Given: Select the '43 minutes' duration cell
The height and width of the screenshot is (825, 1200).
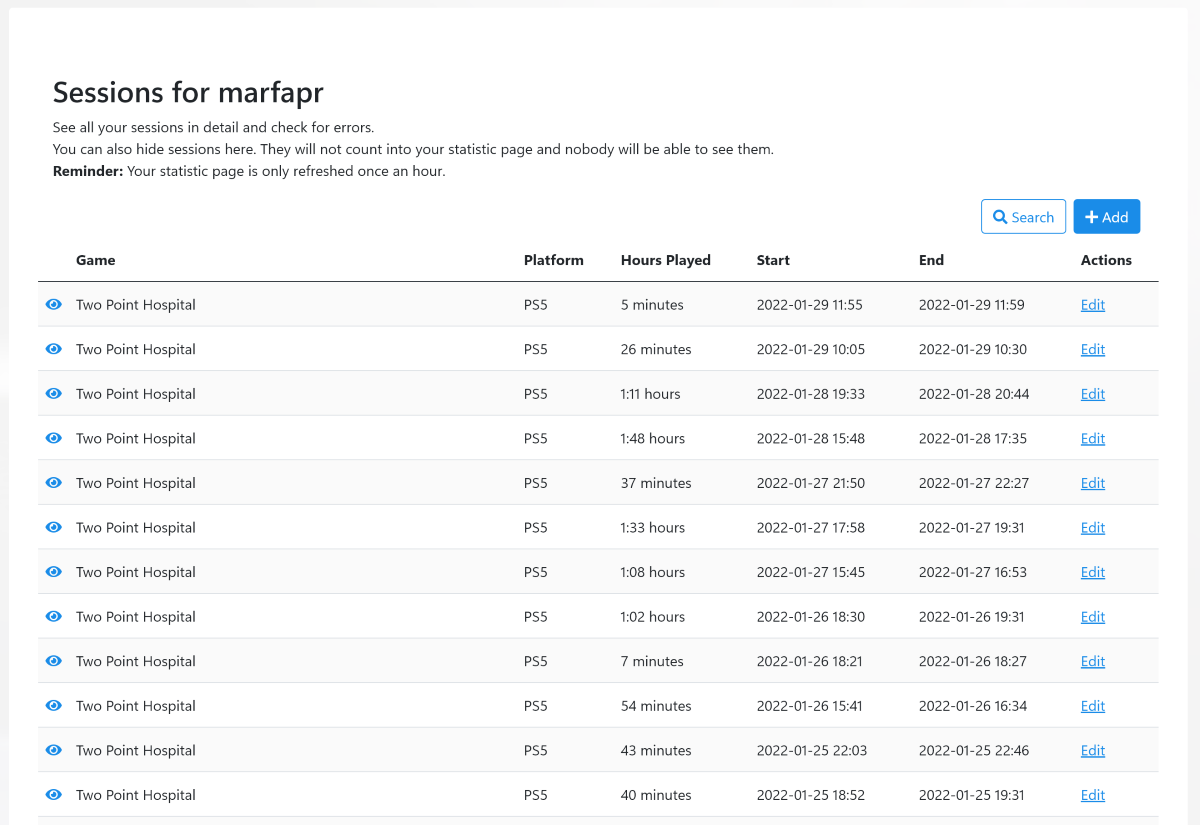Looking at the screenshot, I should pos(656,750).
